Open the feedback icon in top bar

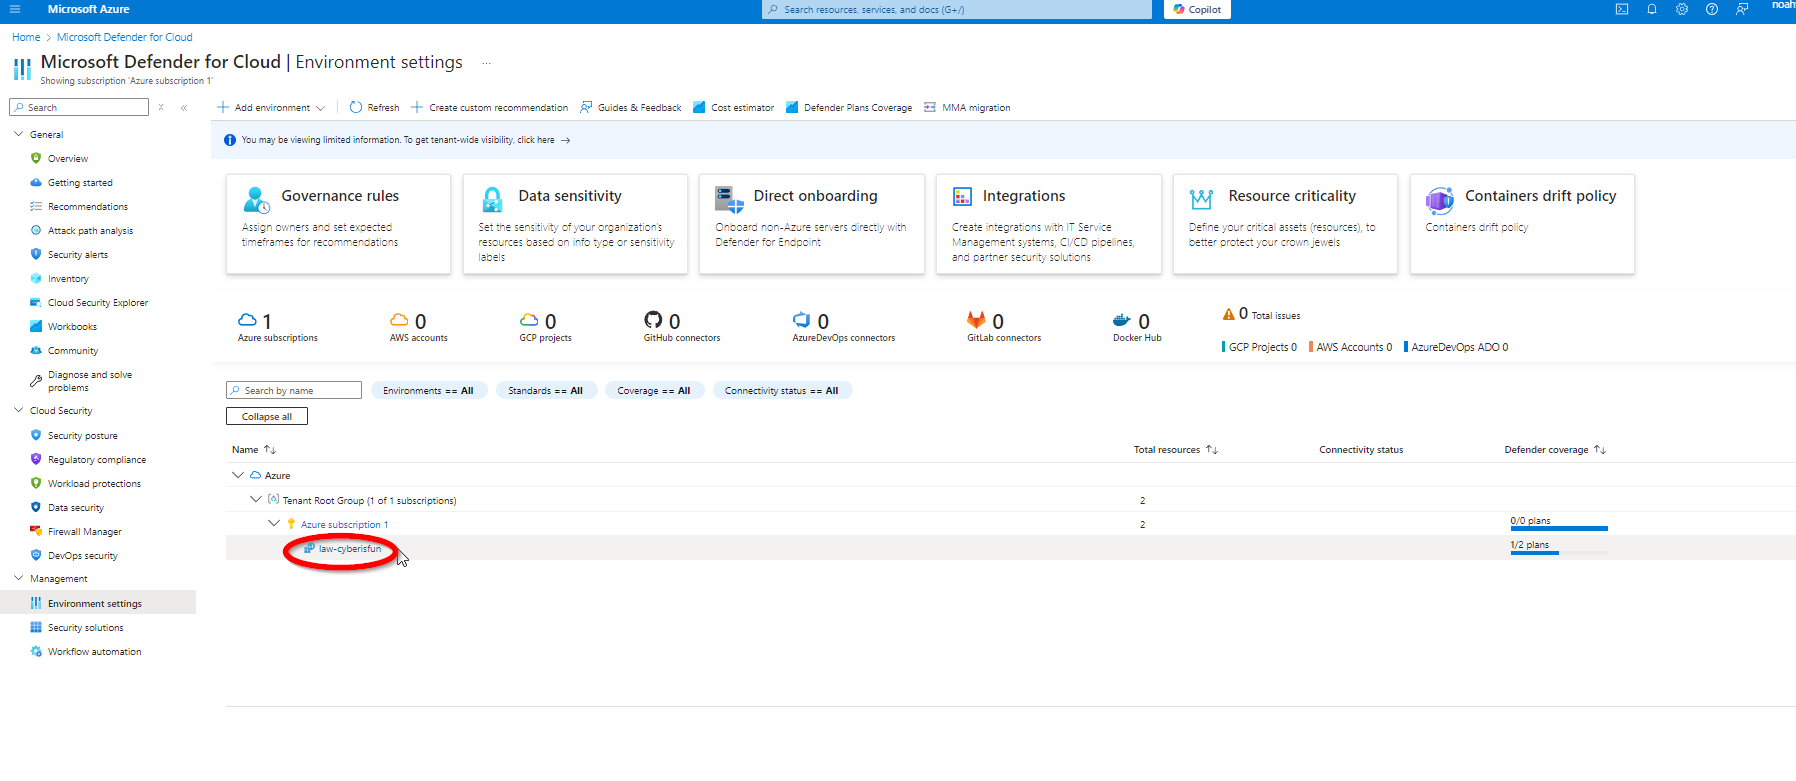(1742, 9)
